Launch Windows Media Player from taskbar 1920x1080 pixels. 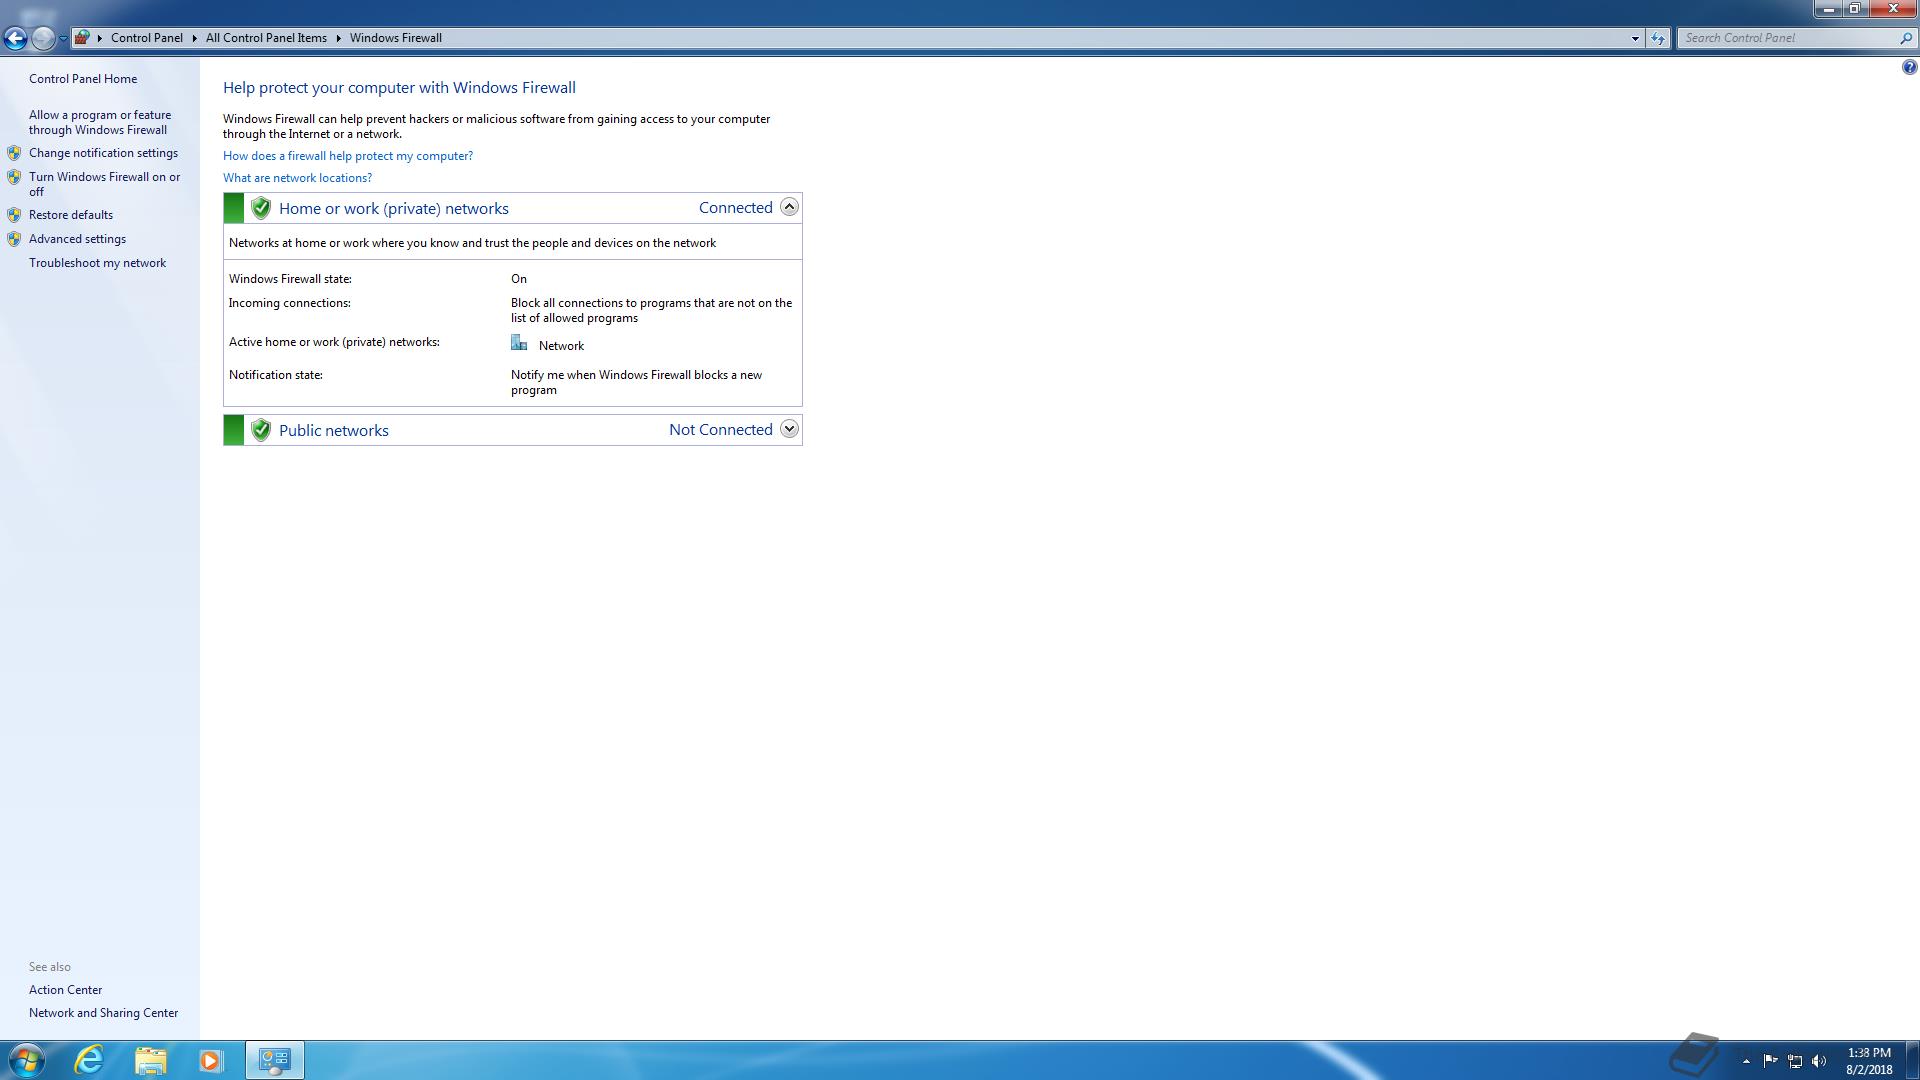pos(210,1060)
